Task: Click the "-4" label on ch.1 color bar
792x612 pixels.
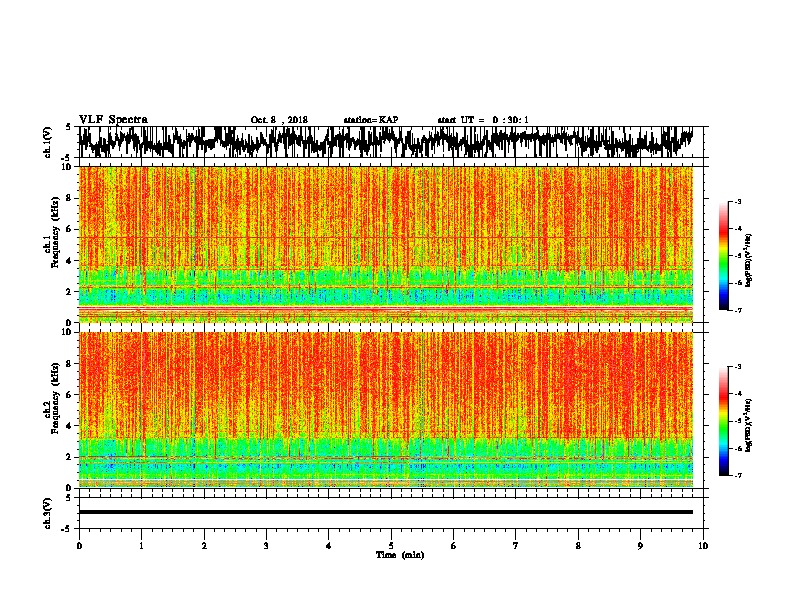Action: point(737,229)
